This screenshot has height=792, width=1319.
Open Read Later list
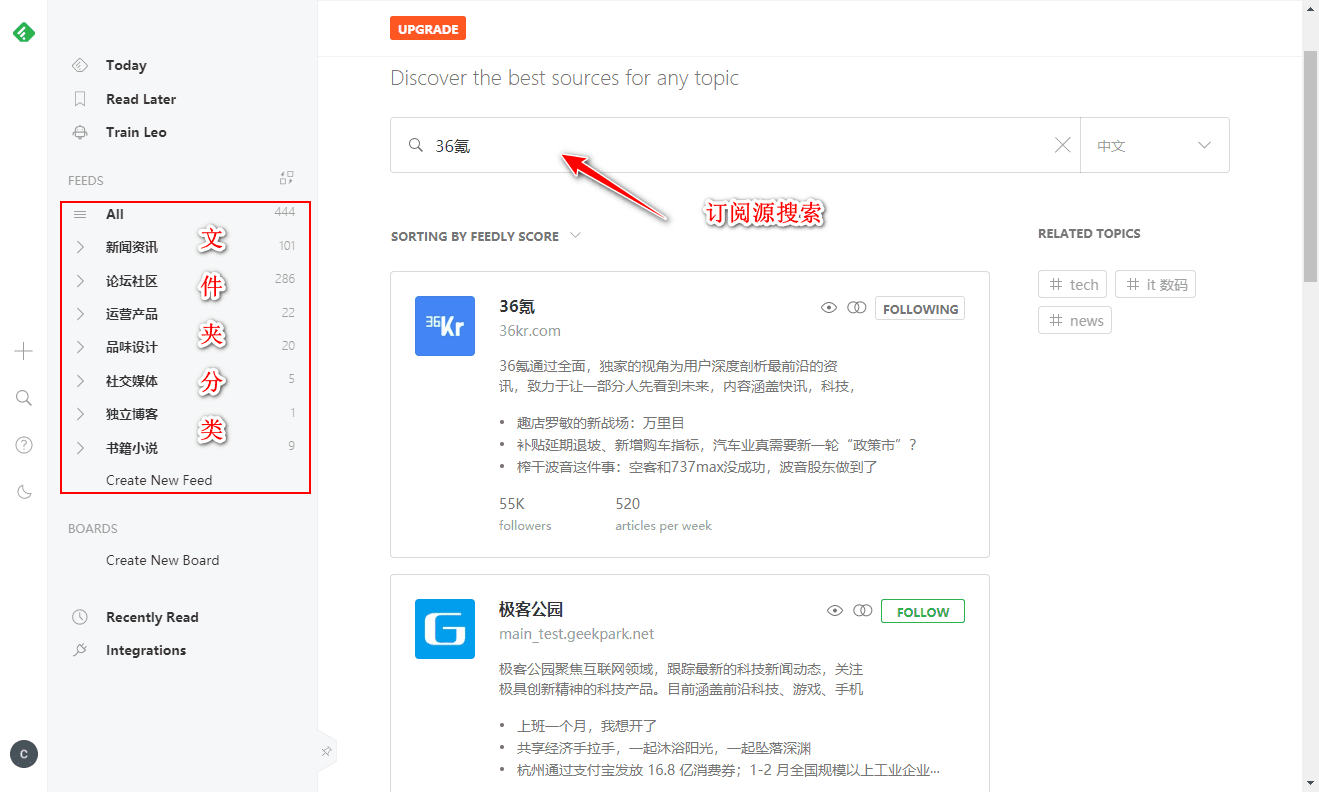click(141, 99)
